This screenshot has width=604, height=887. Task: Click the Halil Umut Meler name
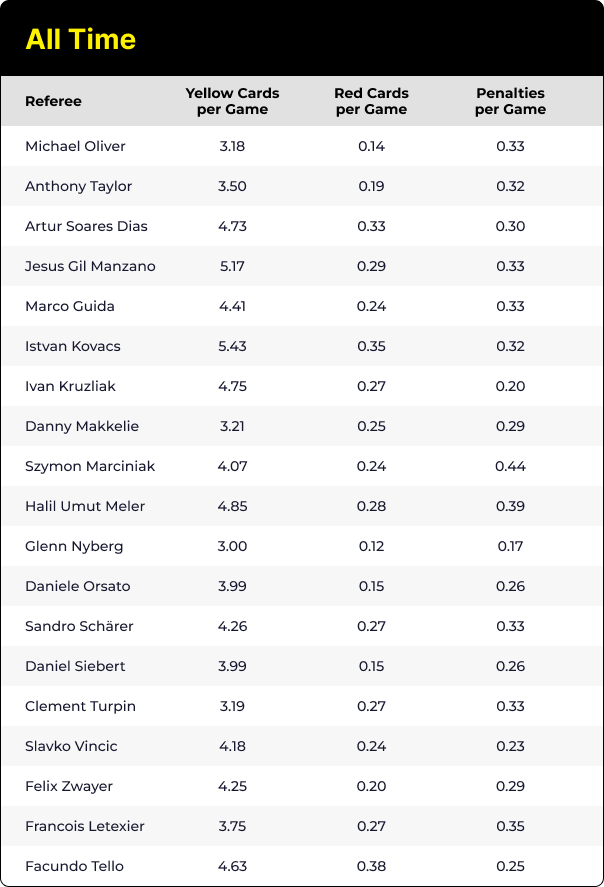85,506
